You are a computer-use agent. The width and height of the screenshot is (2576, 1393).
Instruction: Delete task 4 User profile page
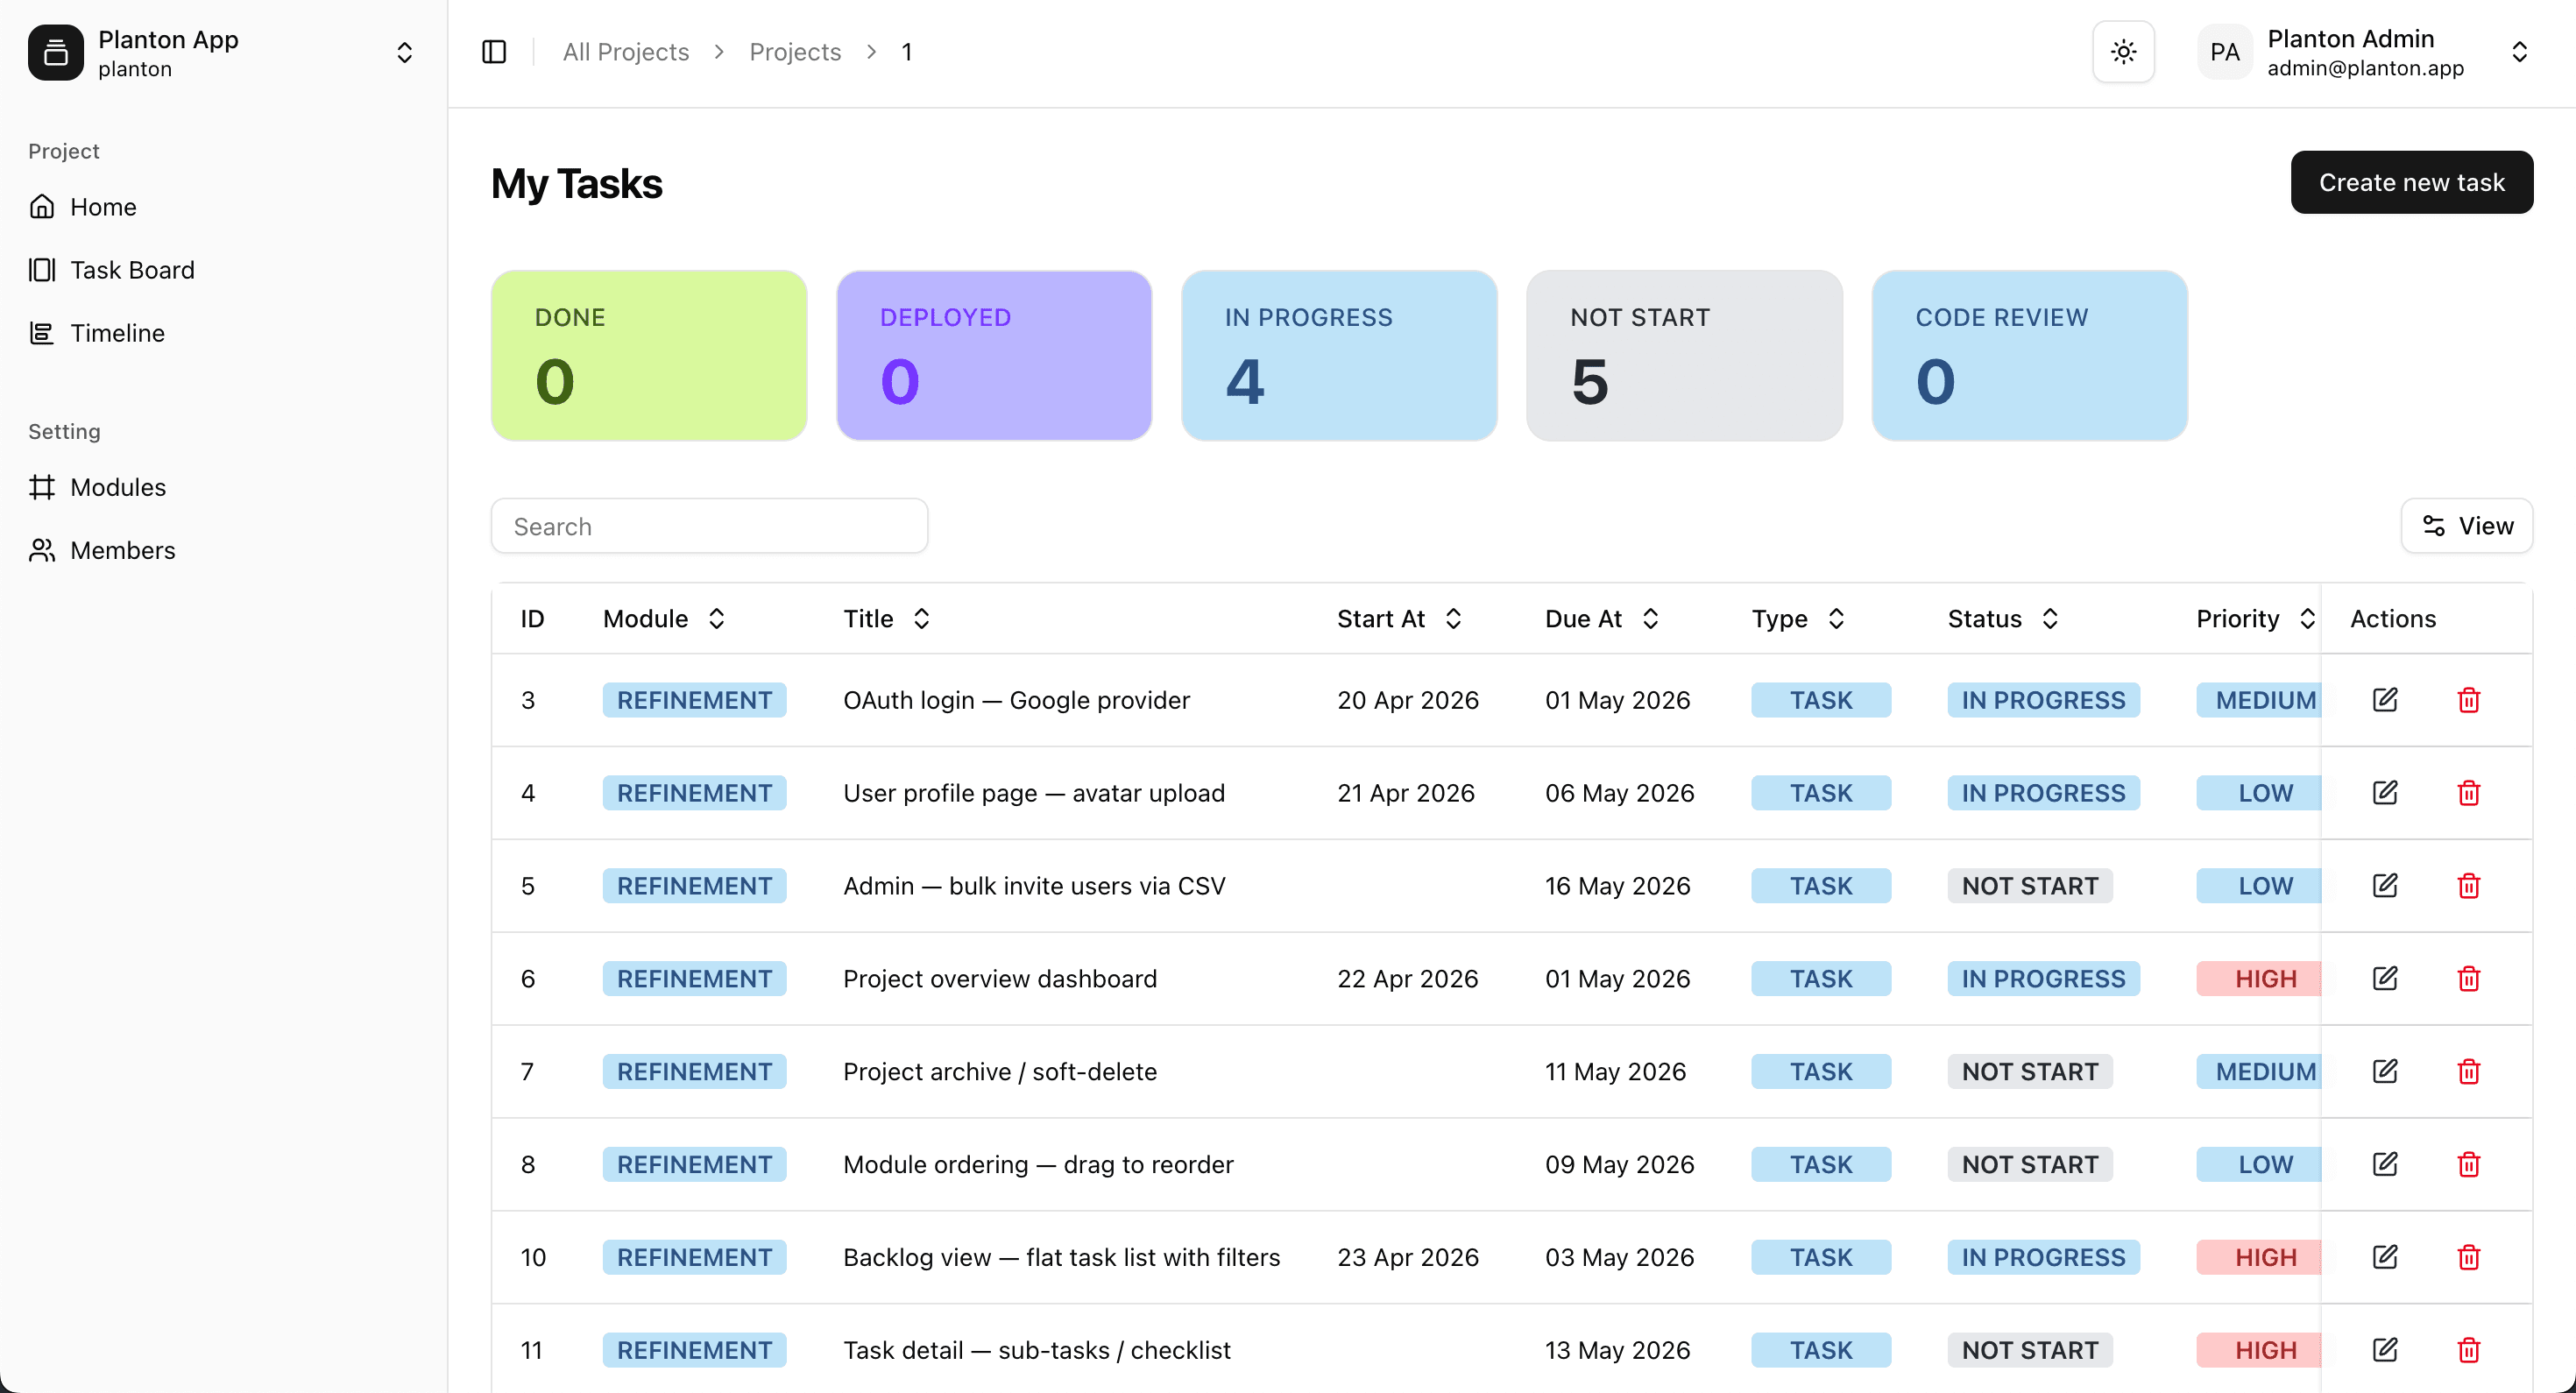click(x=2468, y=793)
